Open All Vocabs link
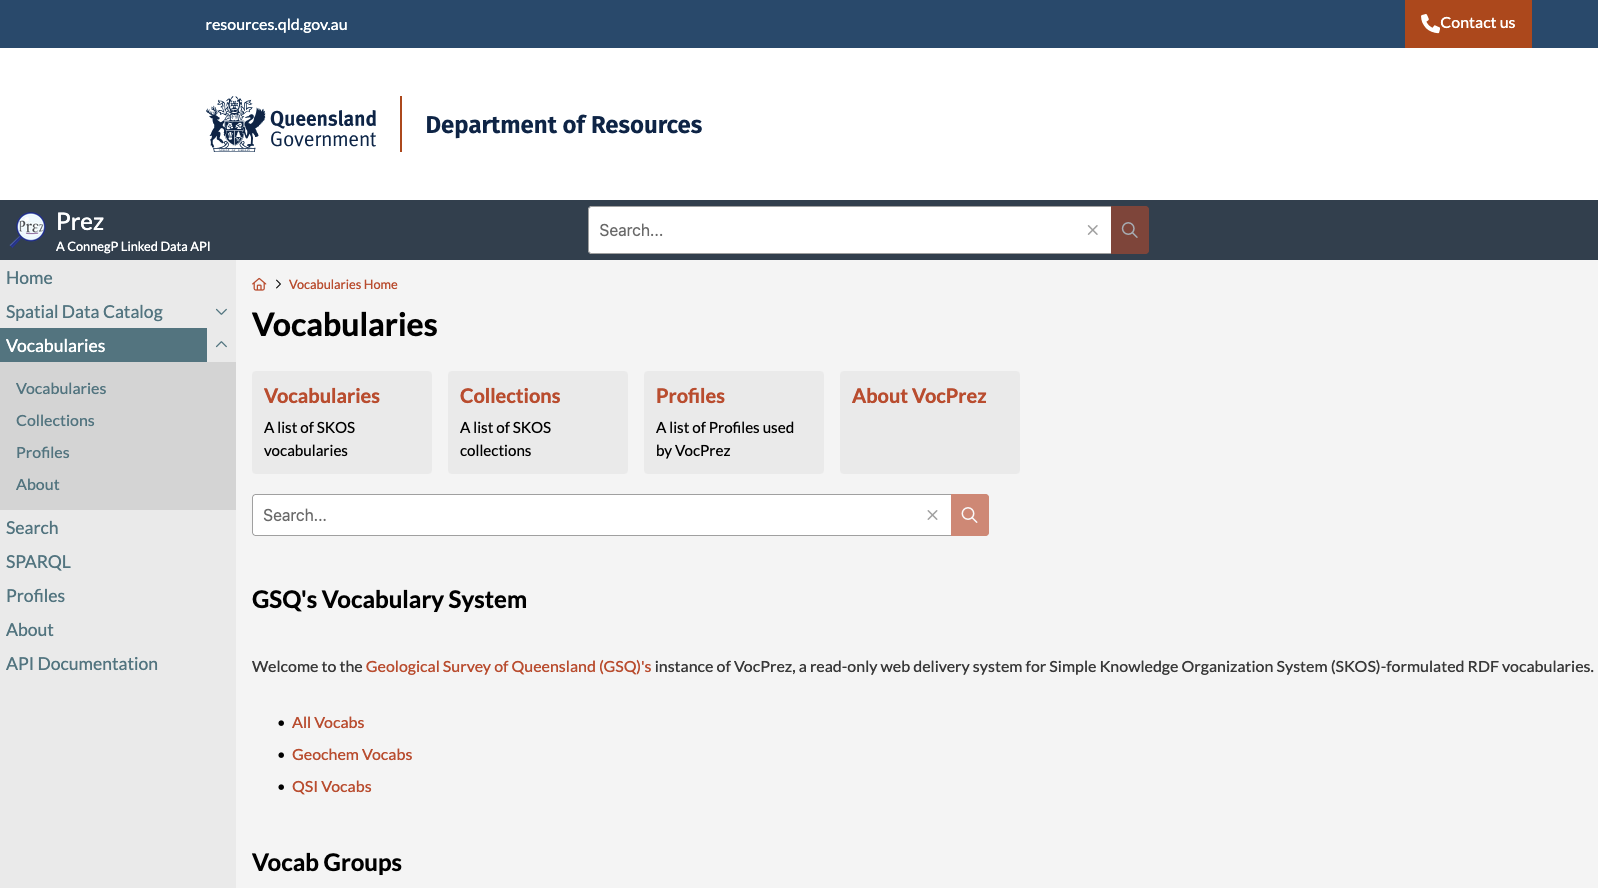 328,722
